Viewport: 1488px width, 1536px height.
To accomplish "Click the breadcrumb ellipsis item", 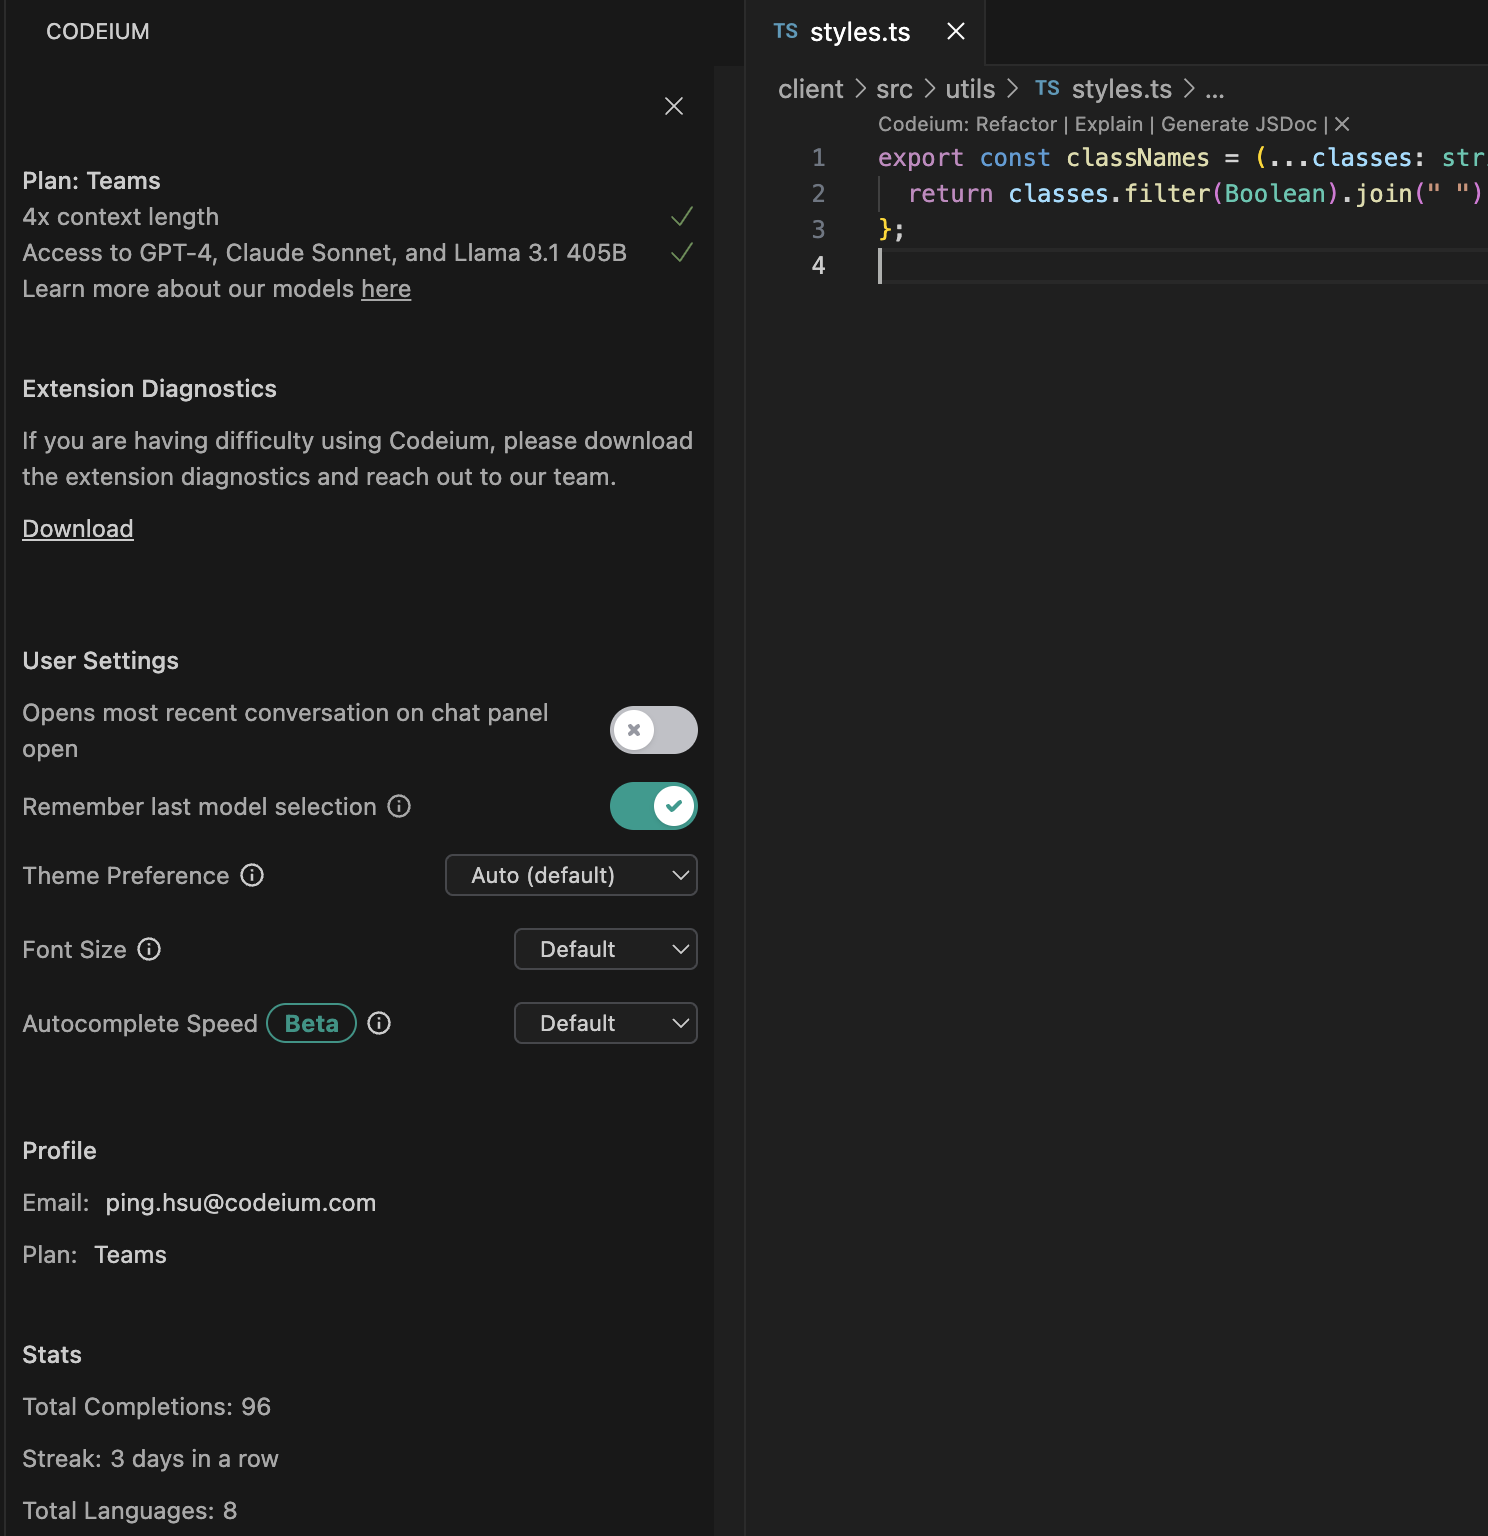I will click(x=1215, y=89).
